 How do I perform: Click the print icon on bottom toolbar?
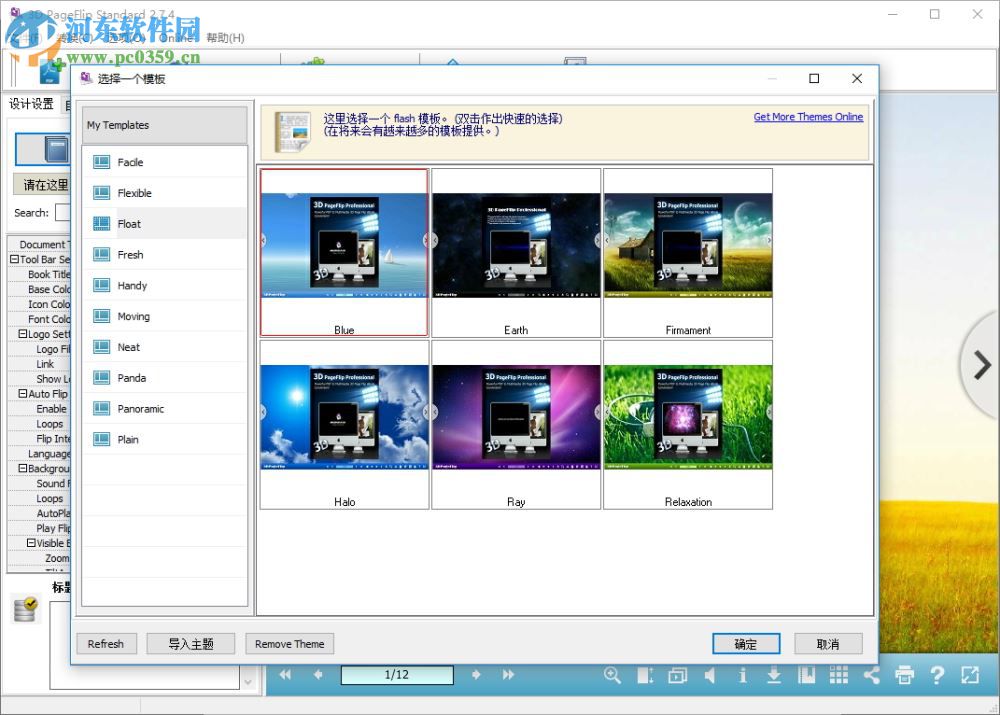(x=906, y=675)
